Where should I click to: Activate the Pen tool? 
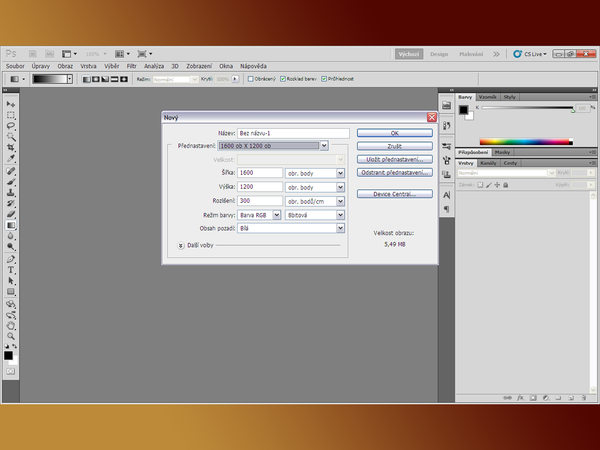[11, 259]
